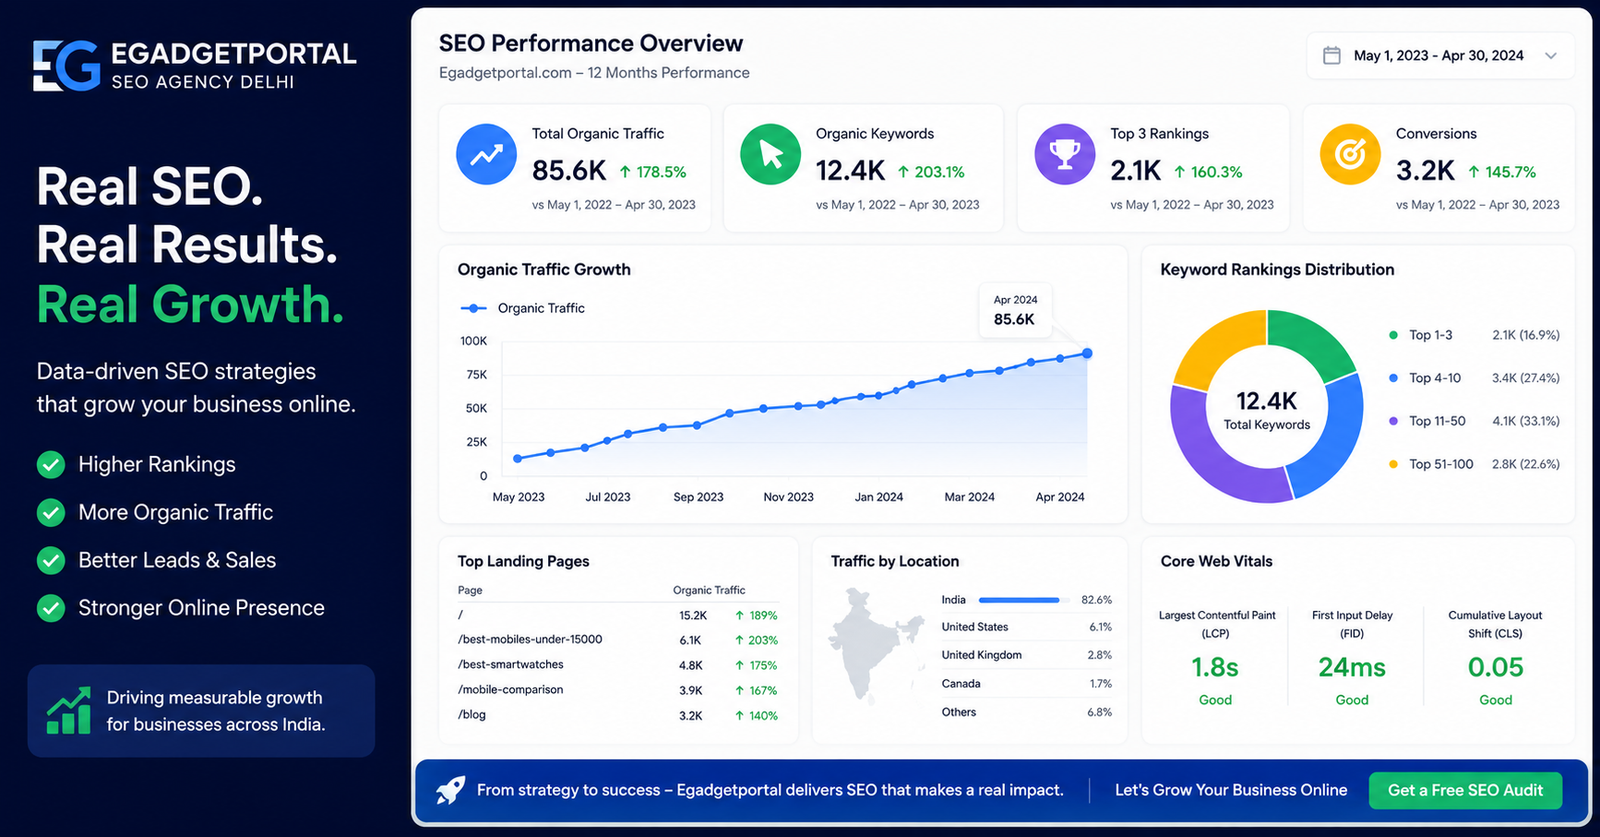Open the /blog landing page row

[618, 716]
